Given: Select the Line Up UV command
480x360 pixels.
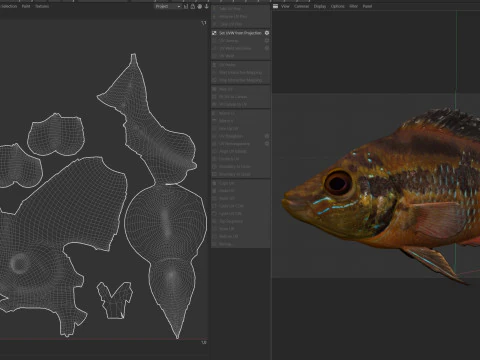Looking at the screenshot, I should pyautogui.click(x=228, y=129).
